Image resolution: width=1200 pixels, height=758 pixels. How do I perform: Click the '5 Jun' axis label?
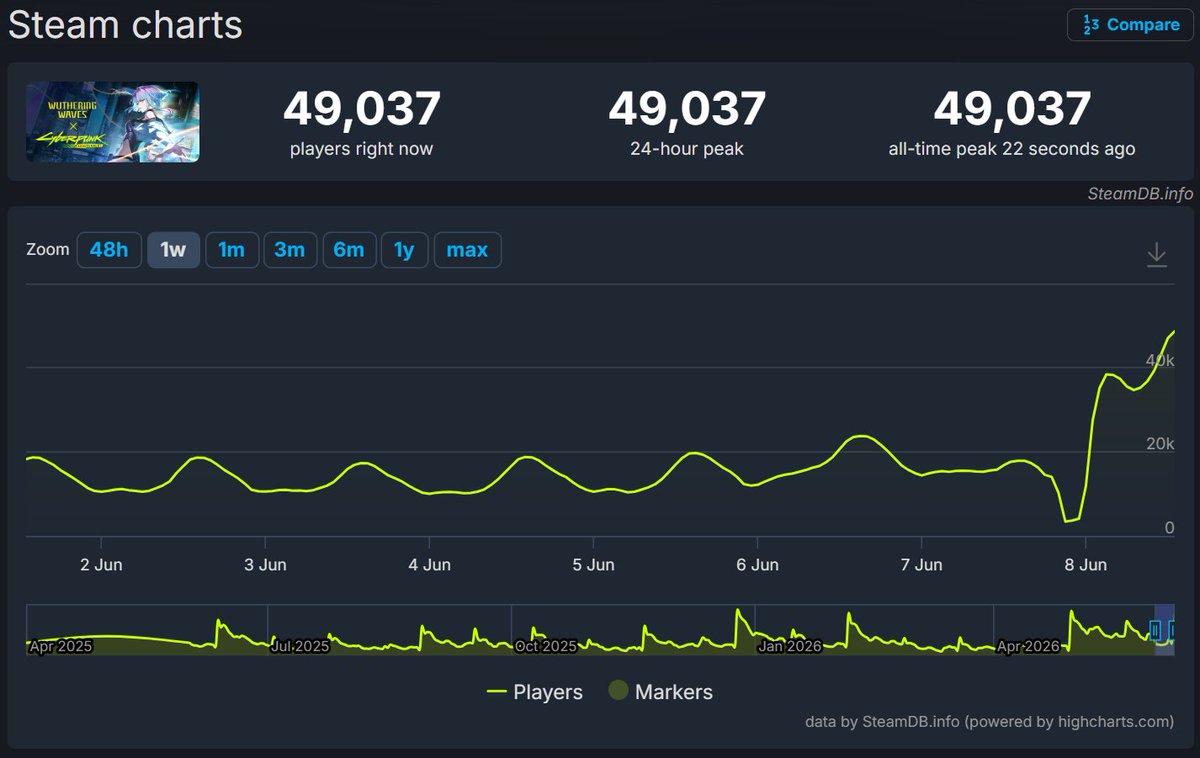coord(593,565)
